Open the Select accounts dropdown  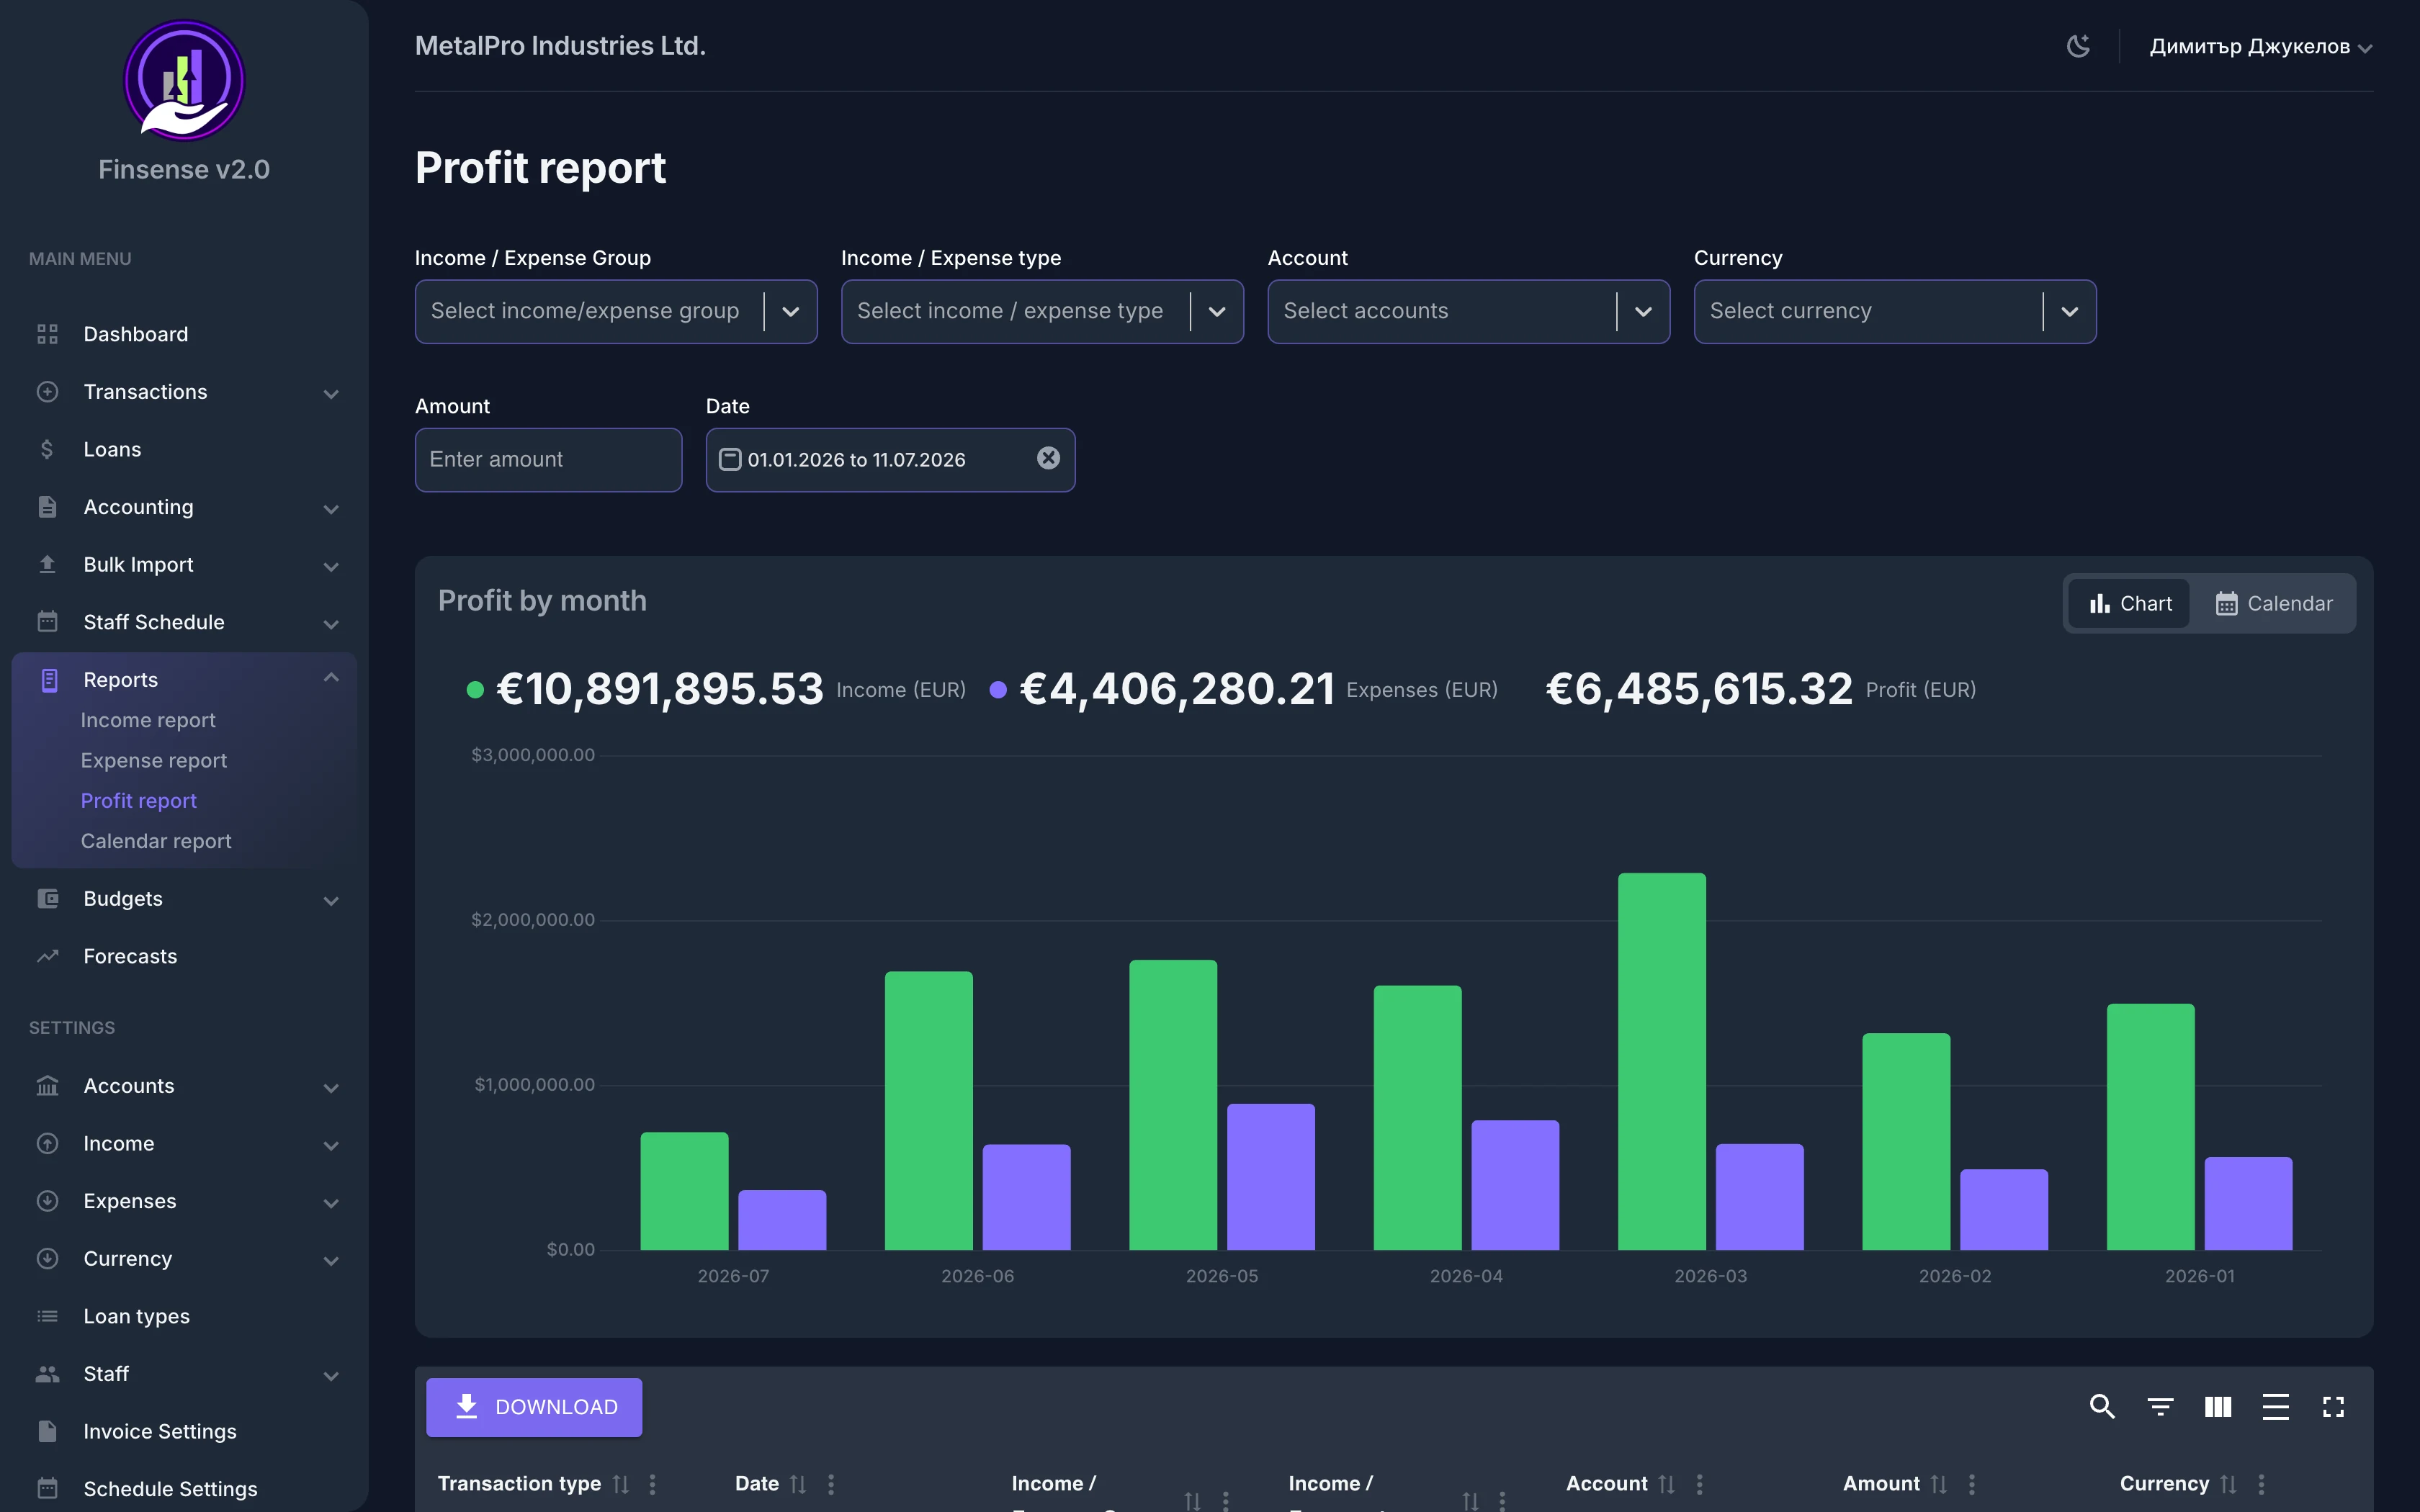[1468, 311]
